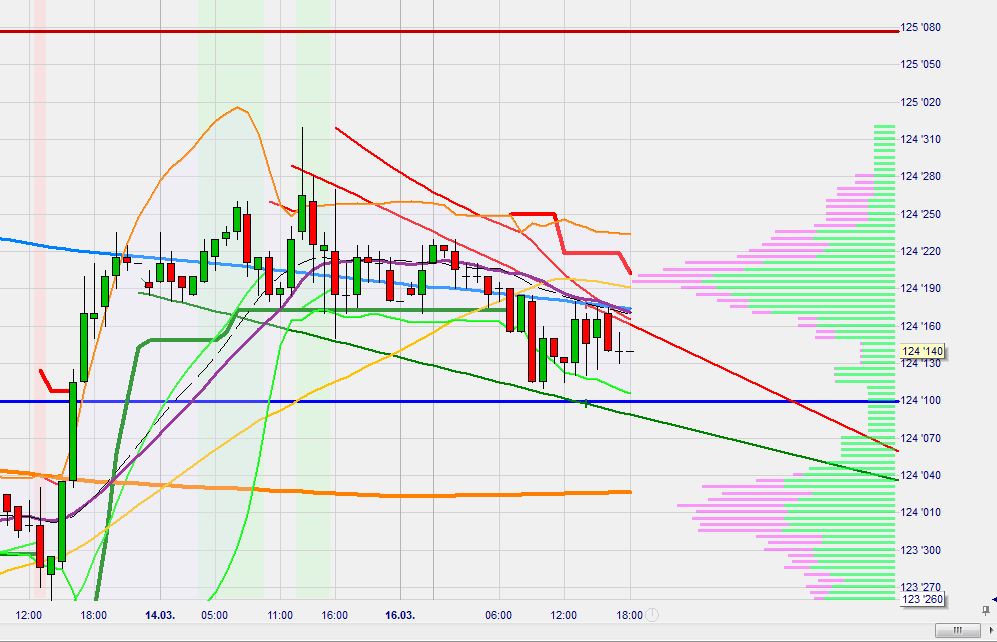The height and width of the screenshot is (642, 997).
Task: Click the dark red horizontal line at 125 '080
Action: (x=449, y=31)
